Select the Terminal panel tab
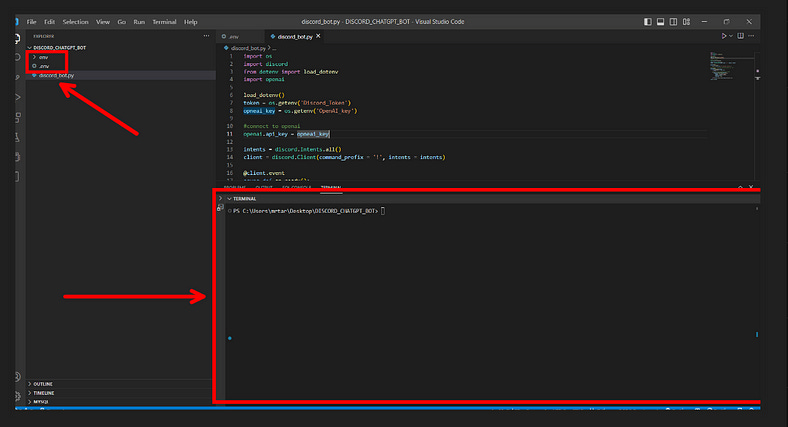 click(331, 187)
